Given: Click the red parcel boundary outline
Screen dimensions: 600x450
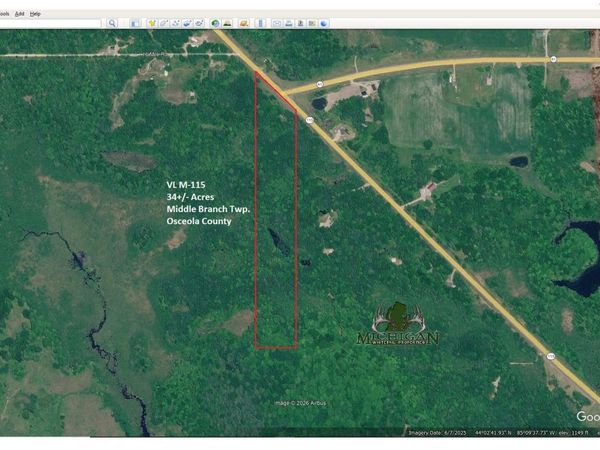Looking at the screenshot, I should click(256, 200).
